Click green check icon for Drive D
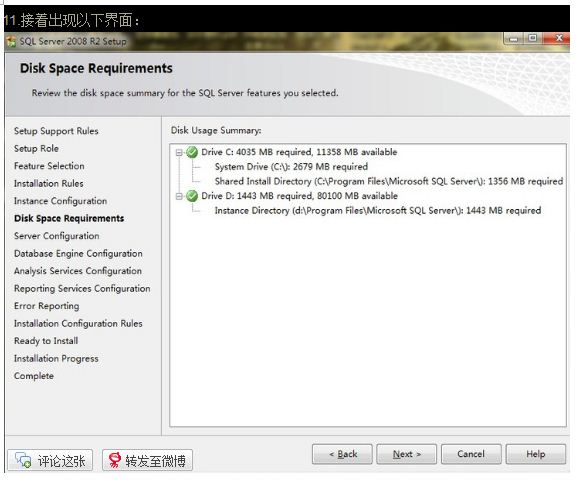The image size is (582, 480). pyautogui.click(x=192, y=196)
